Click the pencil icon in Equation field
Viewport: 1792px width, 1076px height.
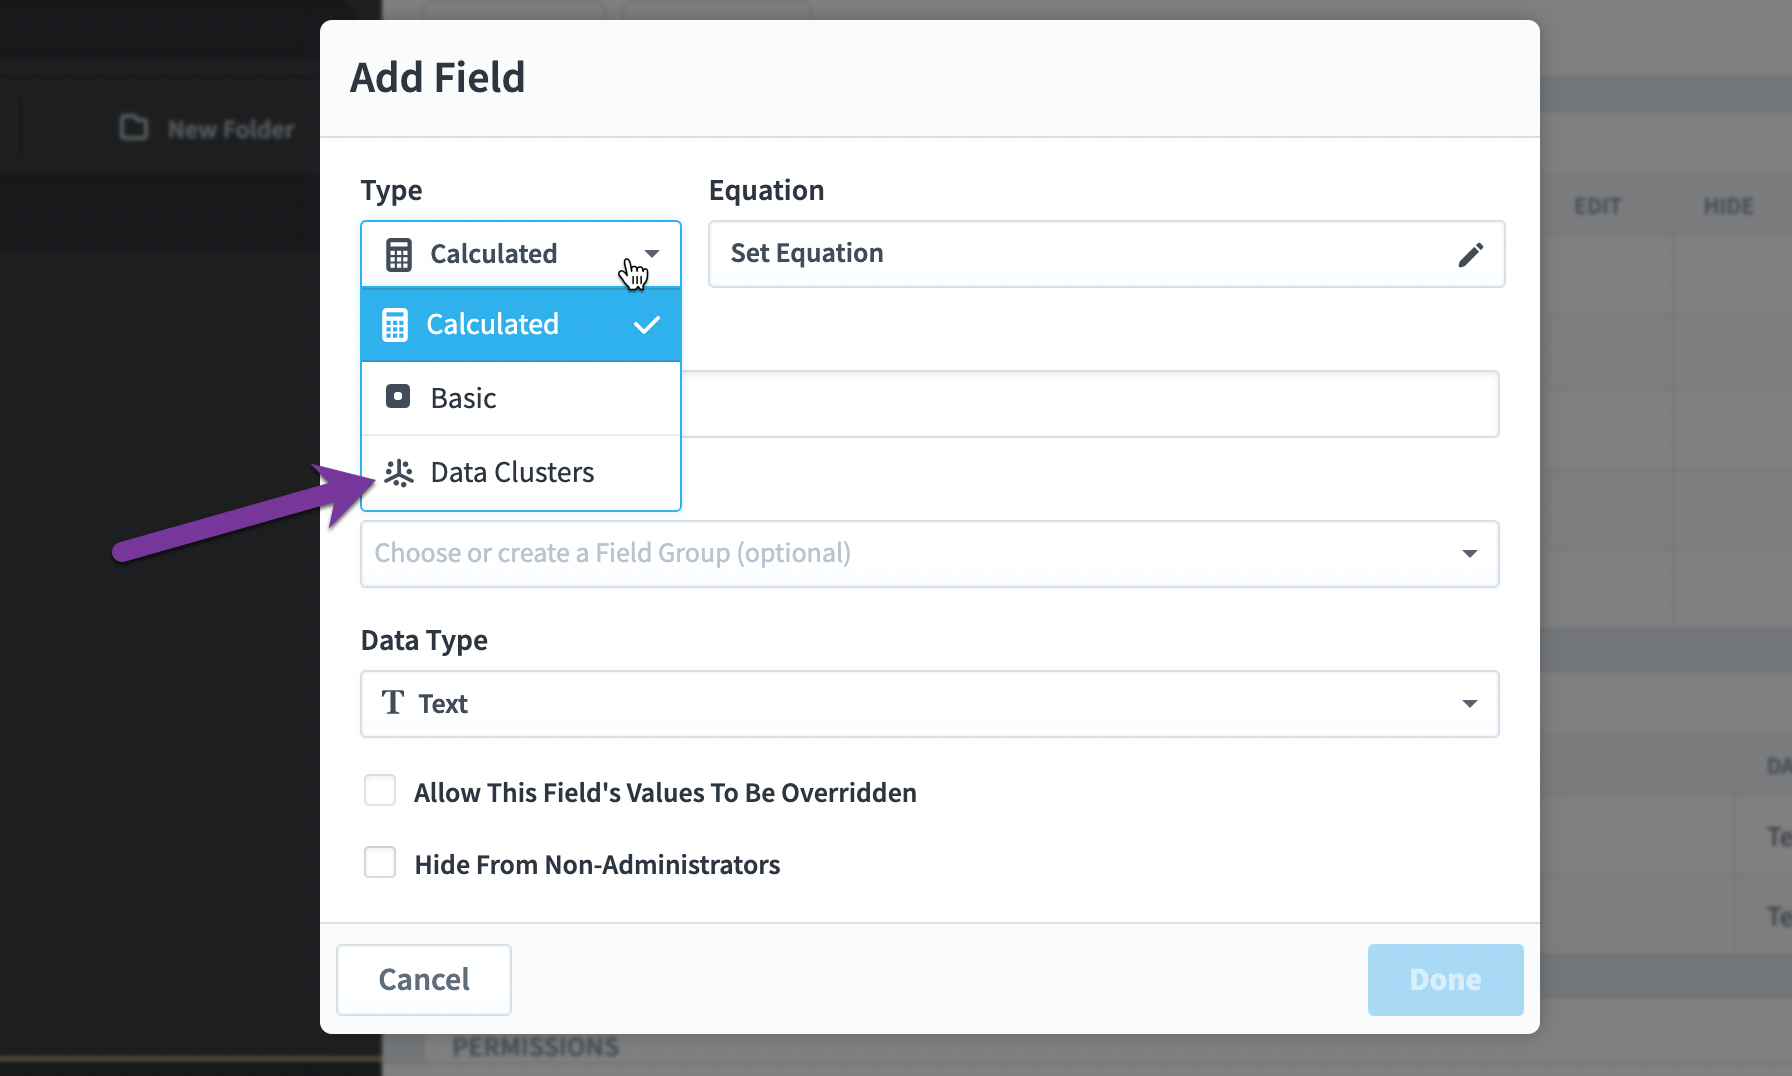pos(1470,255)
